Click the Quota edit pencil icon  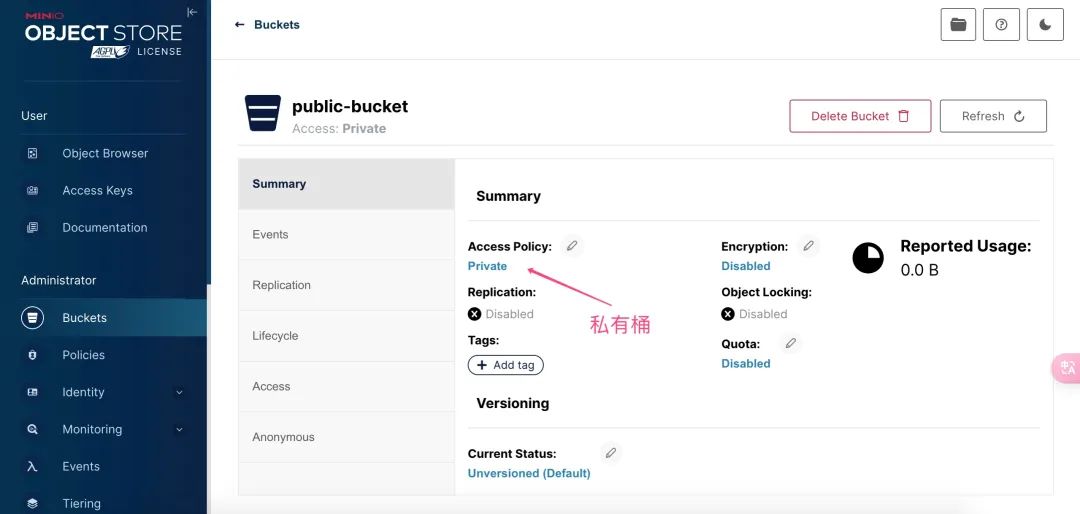pos(790,344)
